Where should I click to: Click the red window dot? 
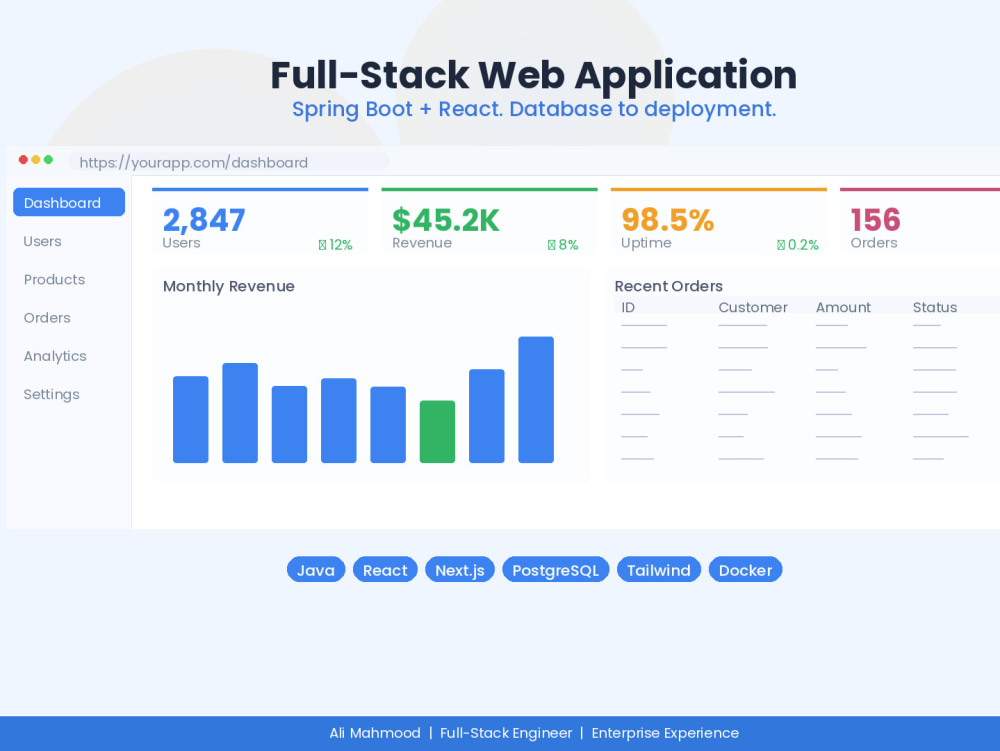coord(23,159)
